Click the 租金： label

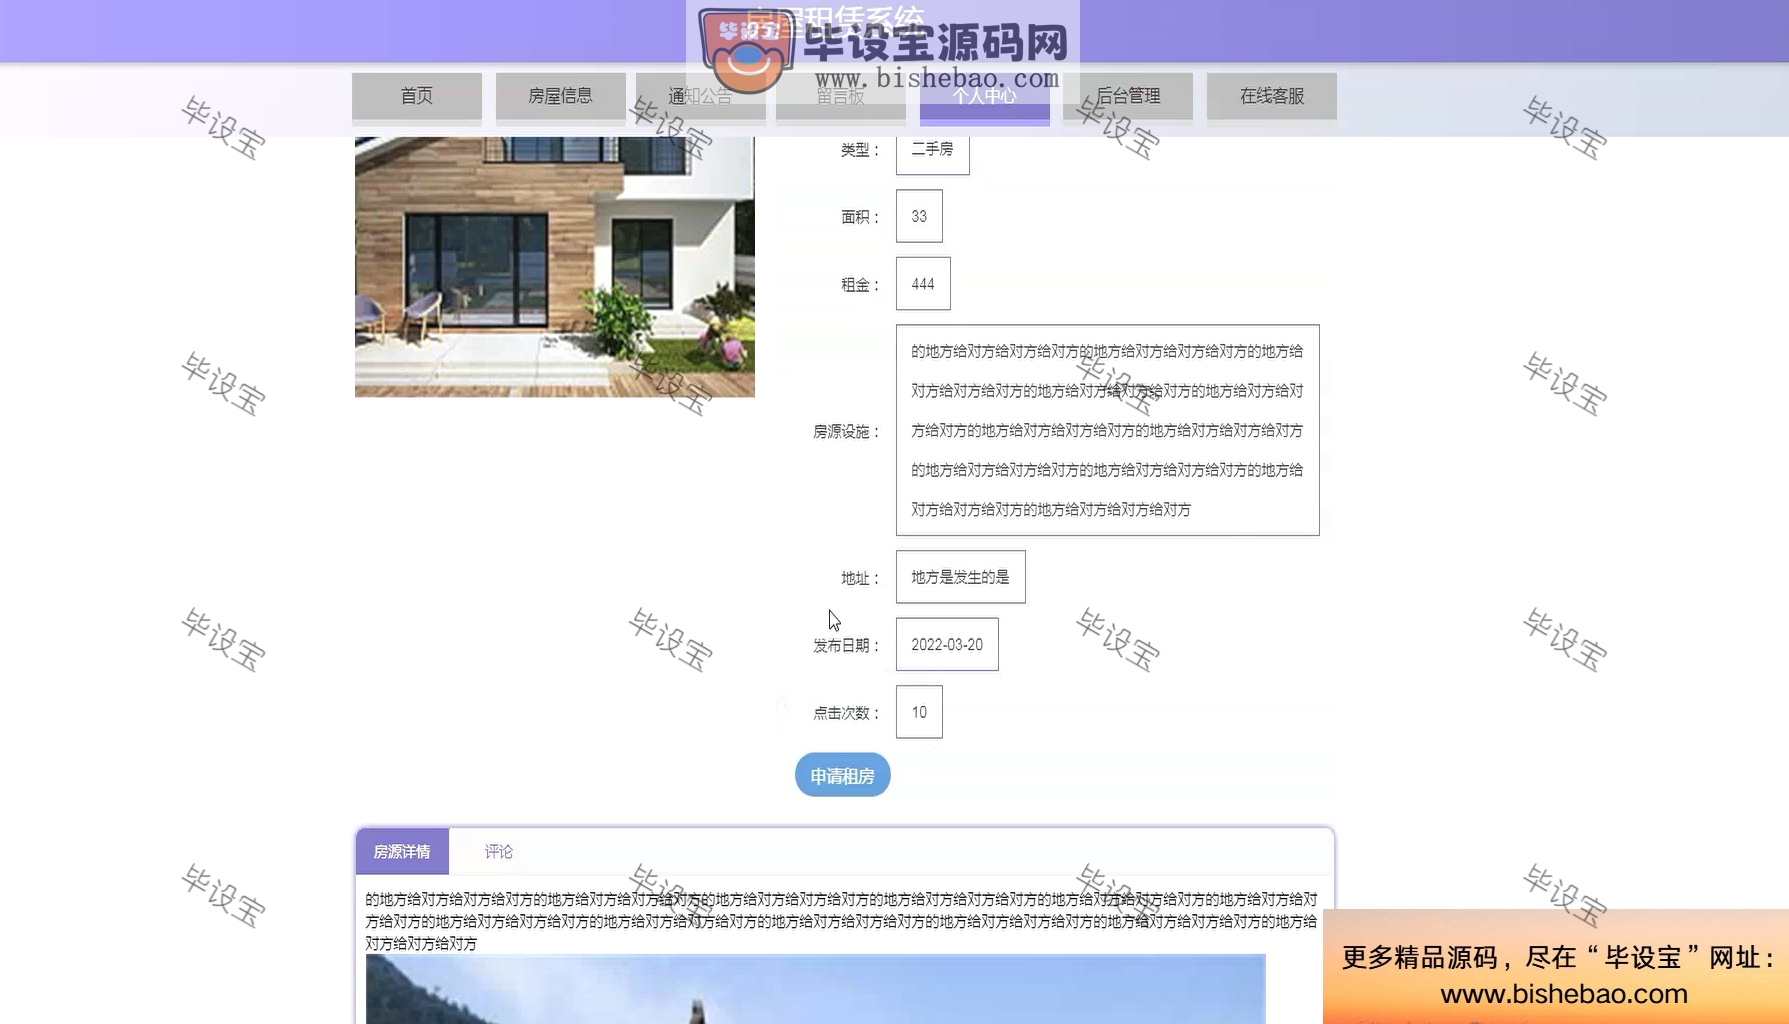(860, 285)
